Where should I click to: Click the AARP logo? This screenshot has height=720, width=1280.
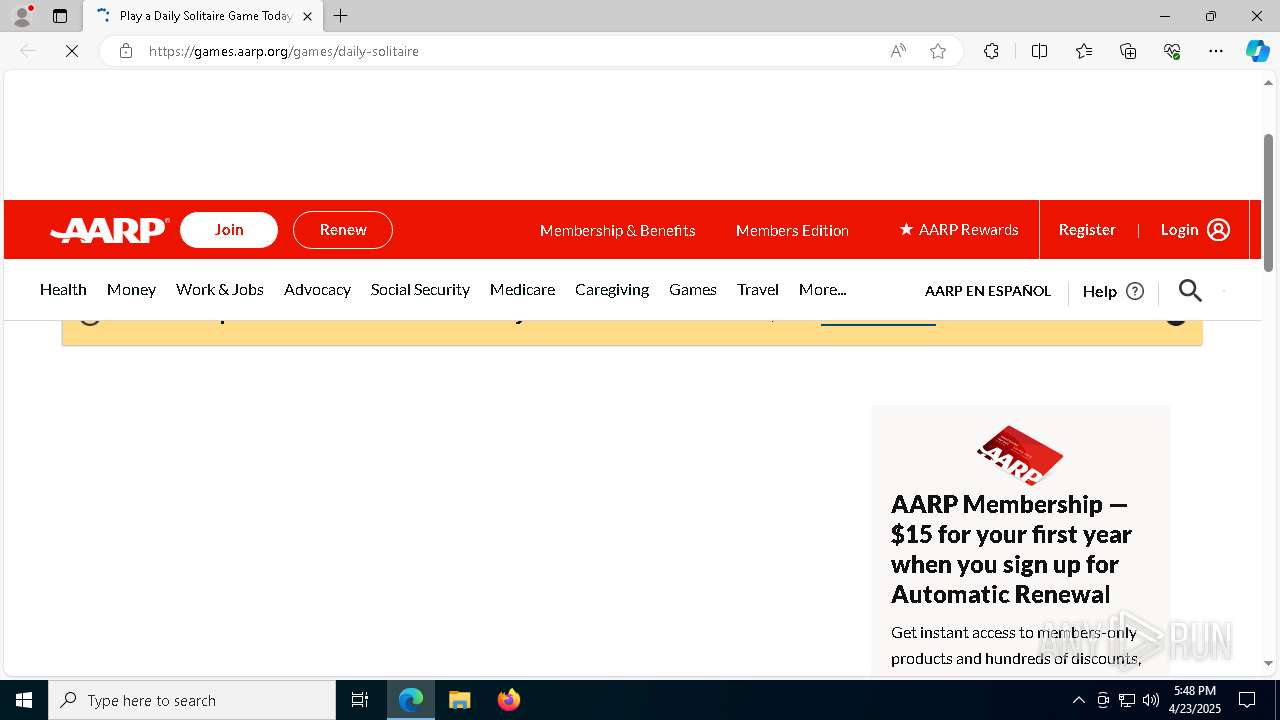tap(110, 230)
